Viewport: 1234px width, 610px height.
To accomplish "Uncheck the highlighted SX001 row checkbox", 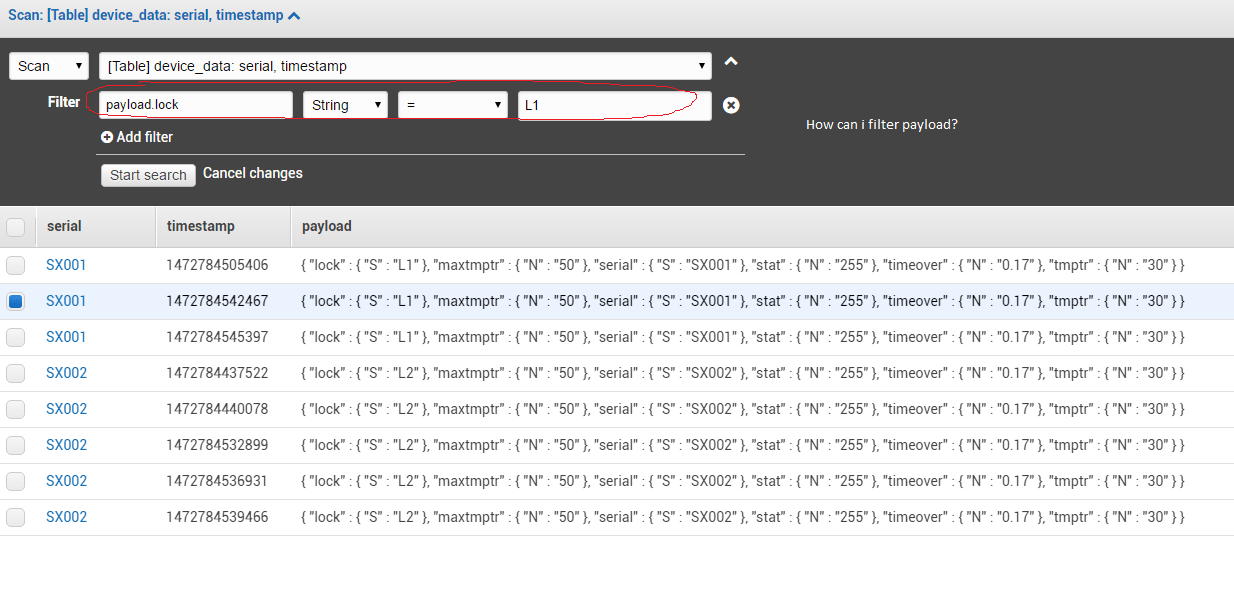I will tap(16, 301).
